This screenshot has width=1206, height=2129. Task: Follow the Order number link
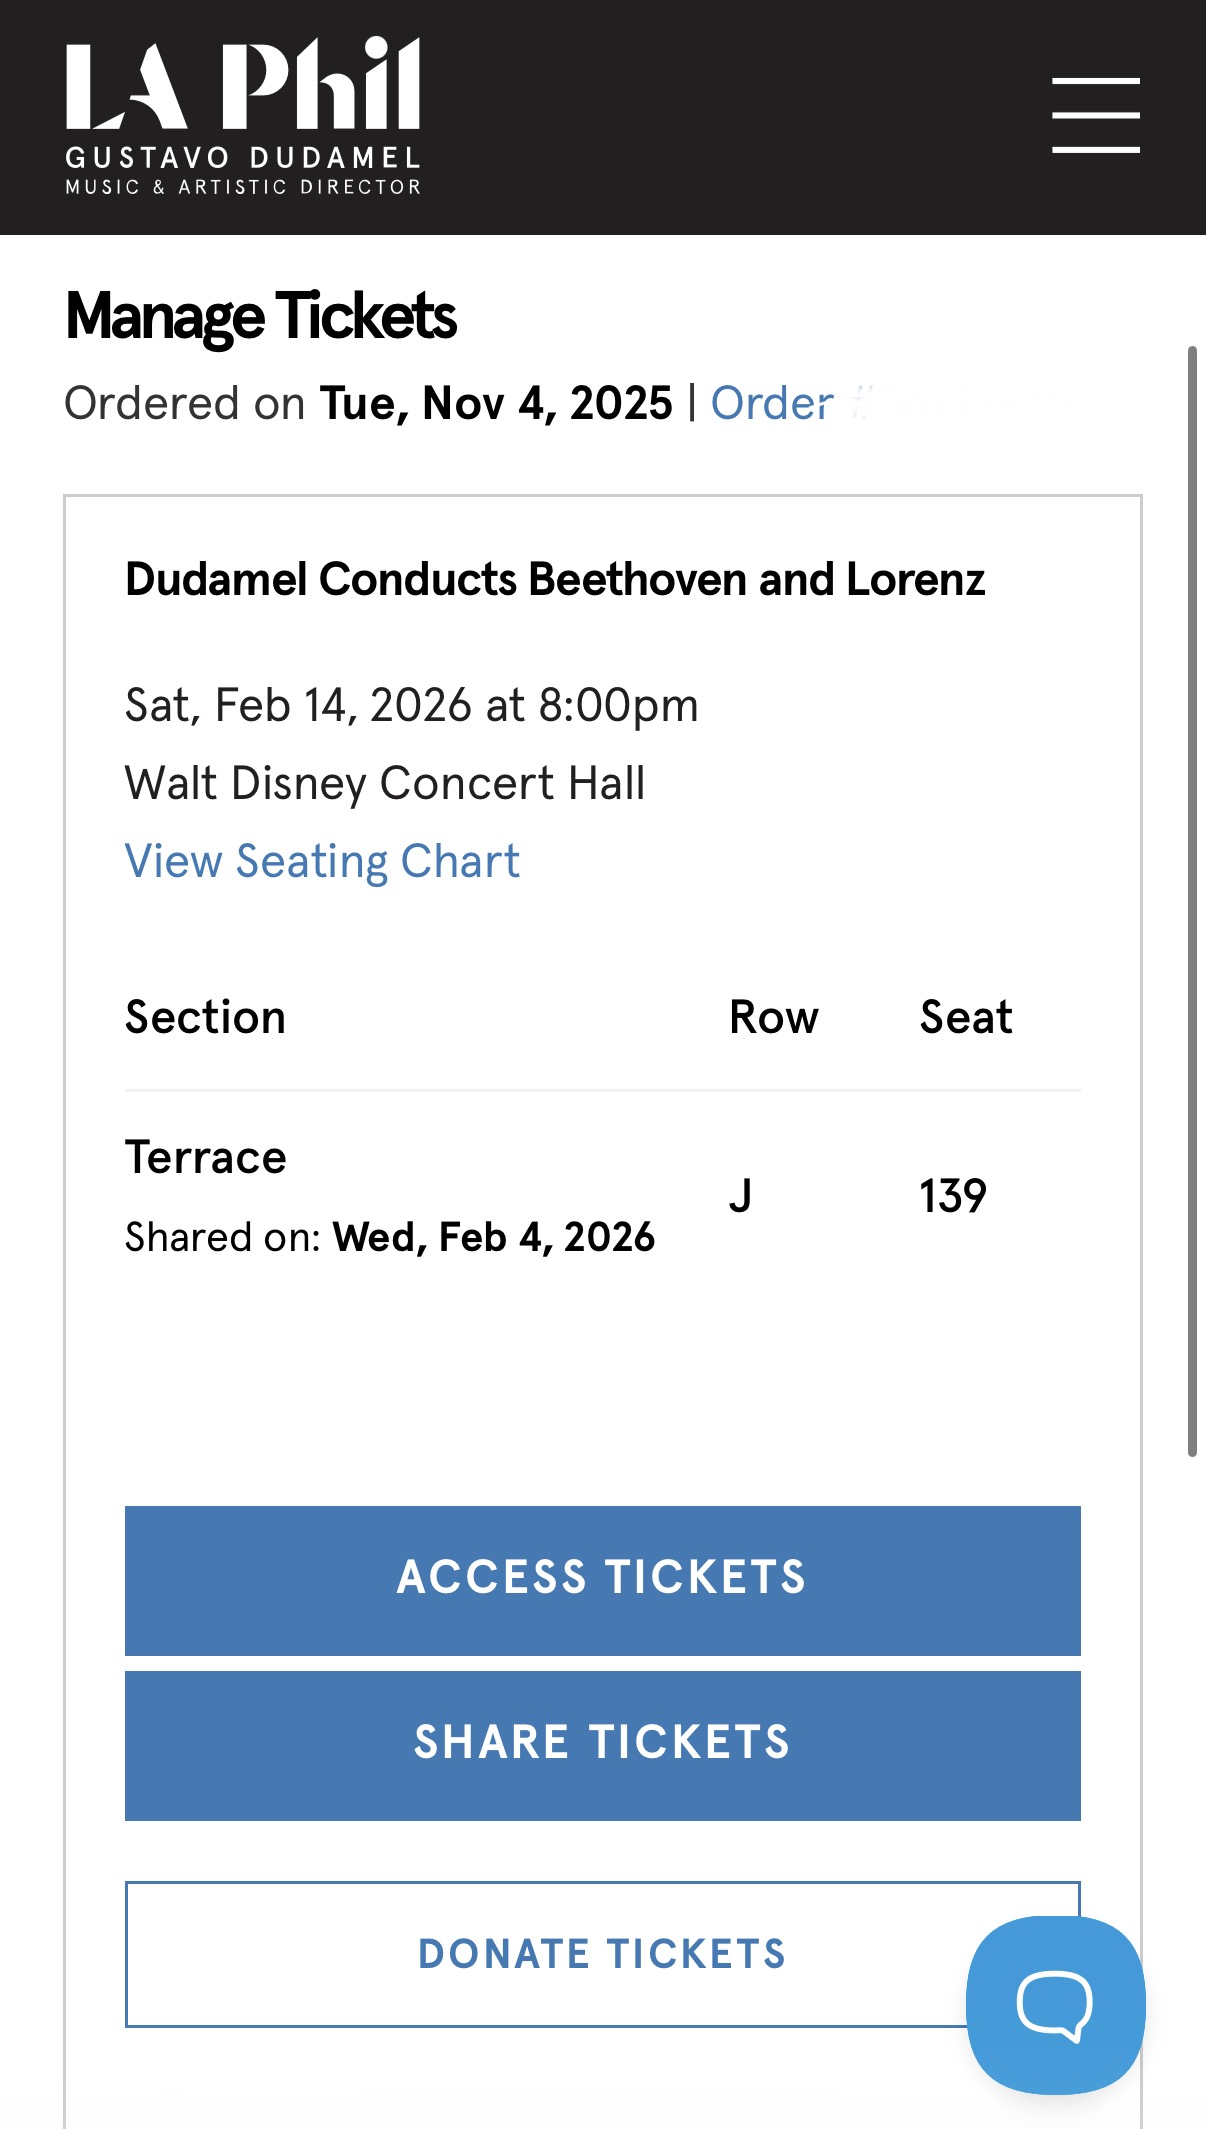[x=772, y=404]
